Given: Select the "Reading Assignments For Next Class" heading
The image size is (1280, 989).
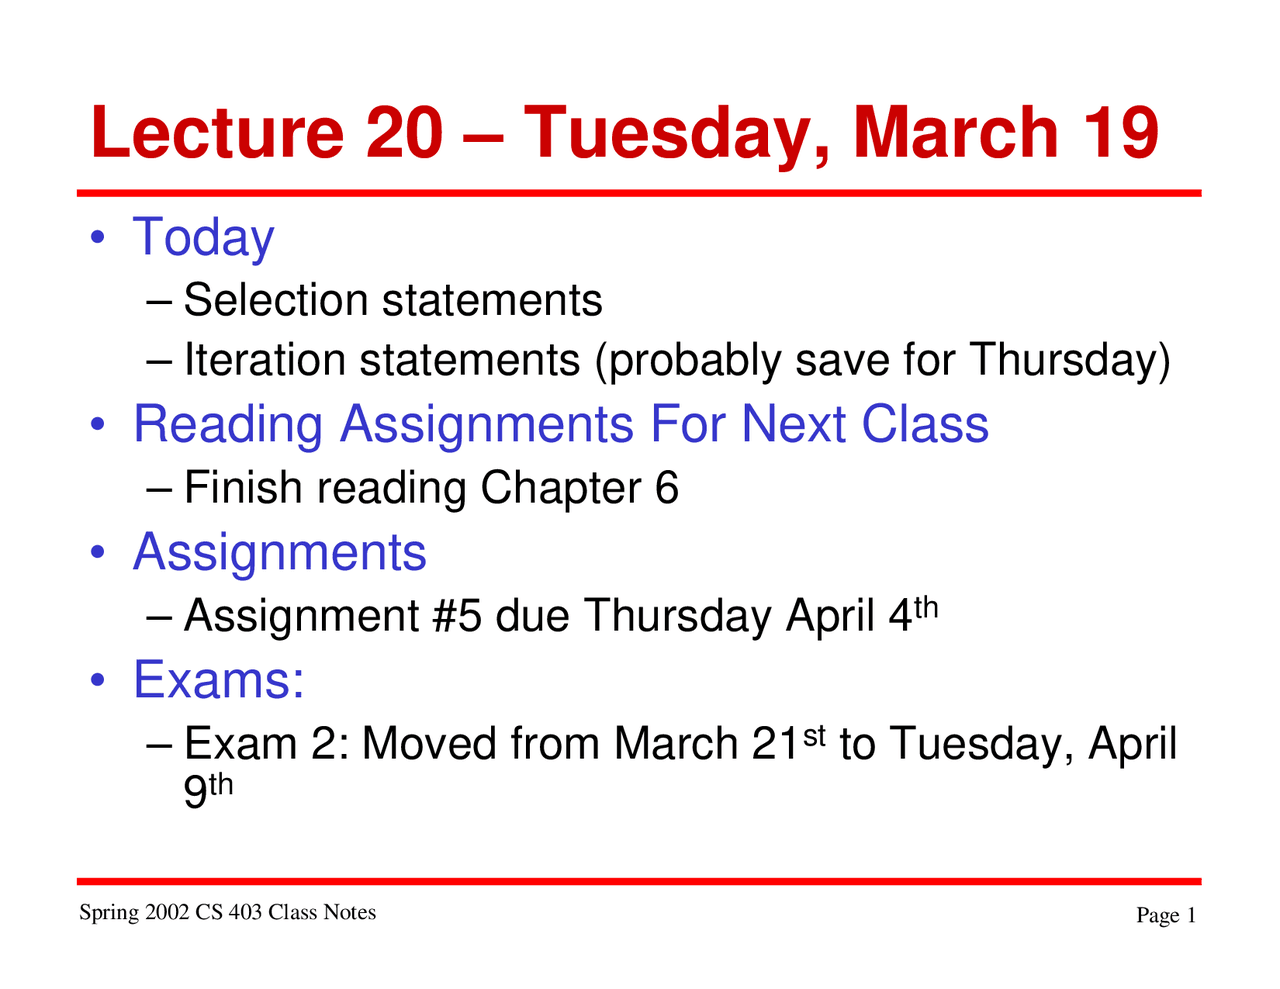Looking at the screenshot, I should coord(561,423).
